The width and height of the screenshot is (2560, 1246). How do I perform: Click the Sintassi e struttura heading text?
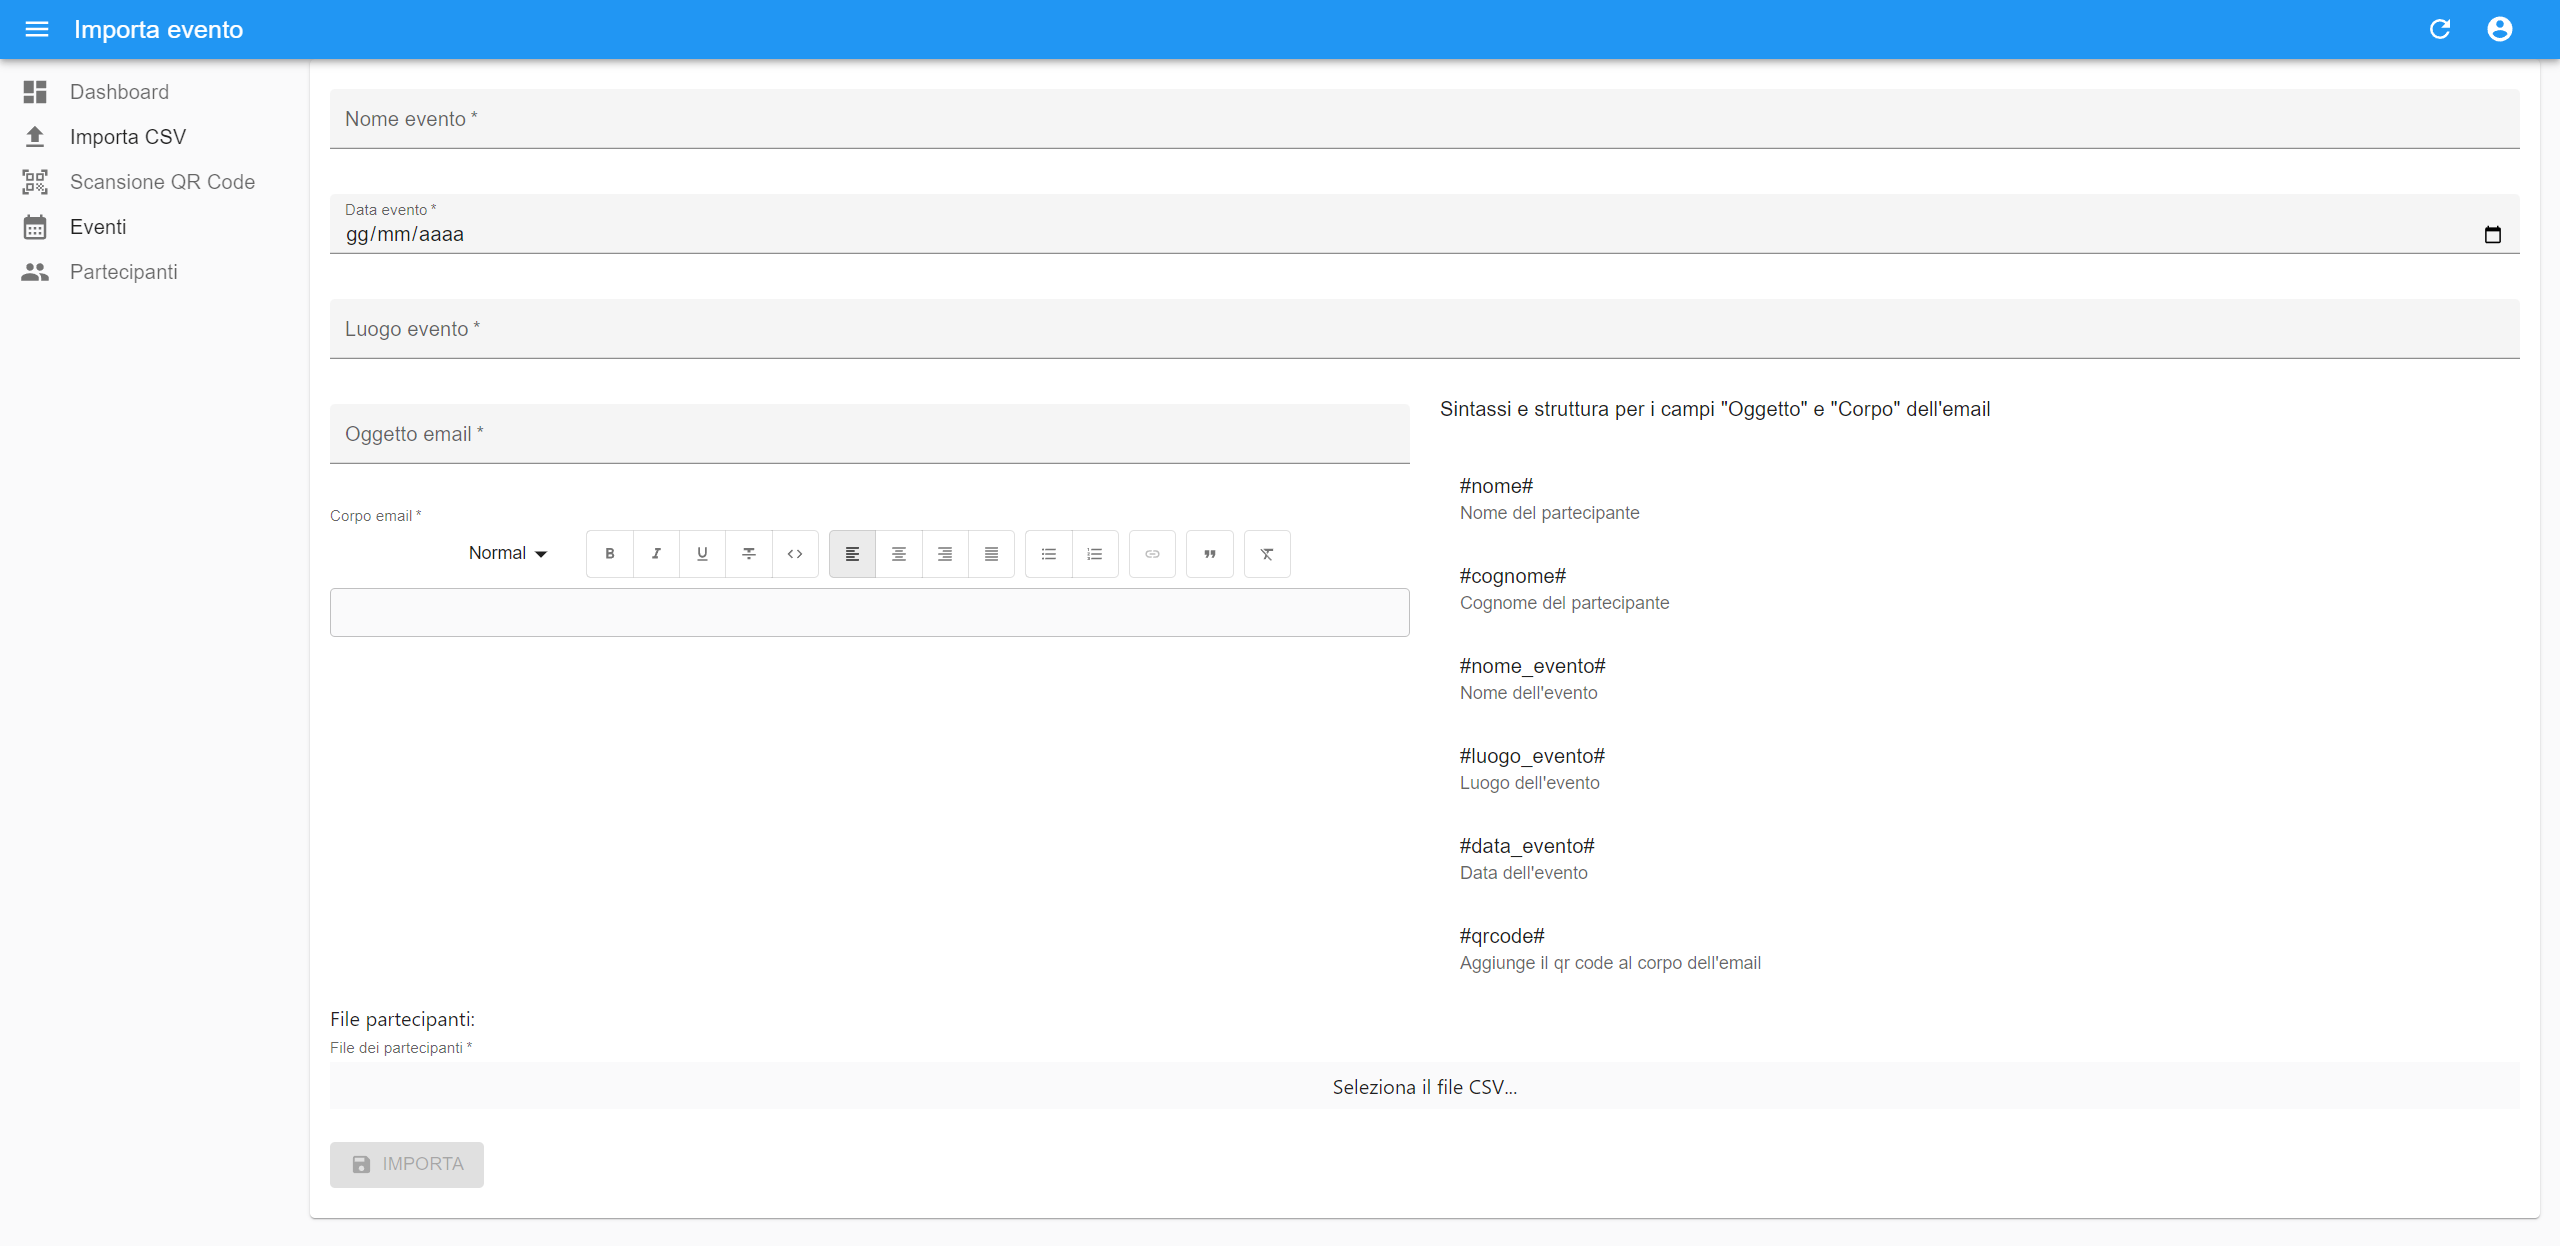pyautogui.click(x=1715, y=409)
